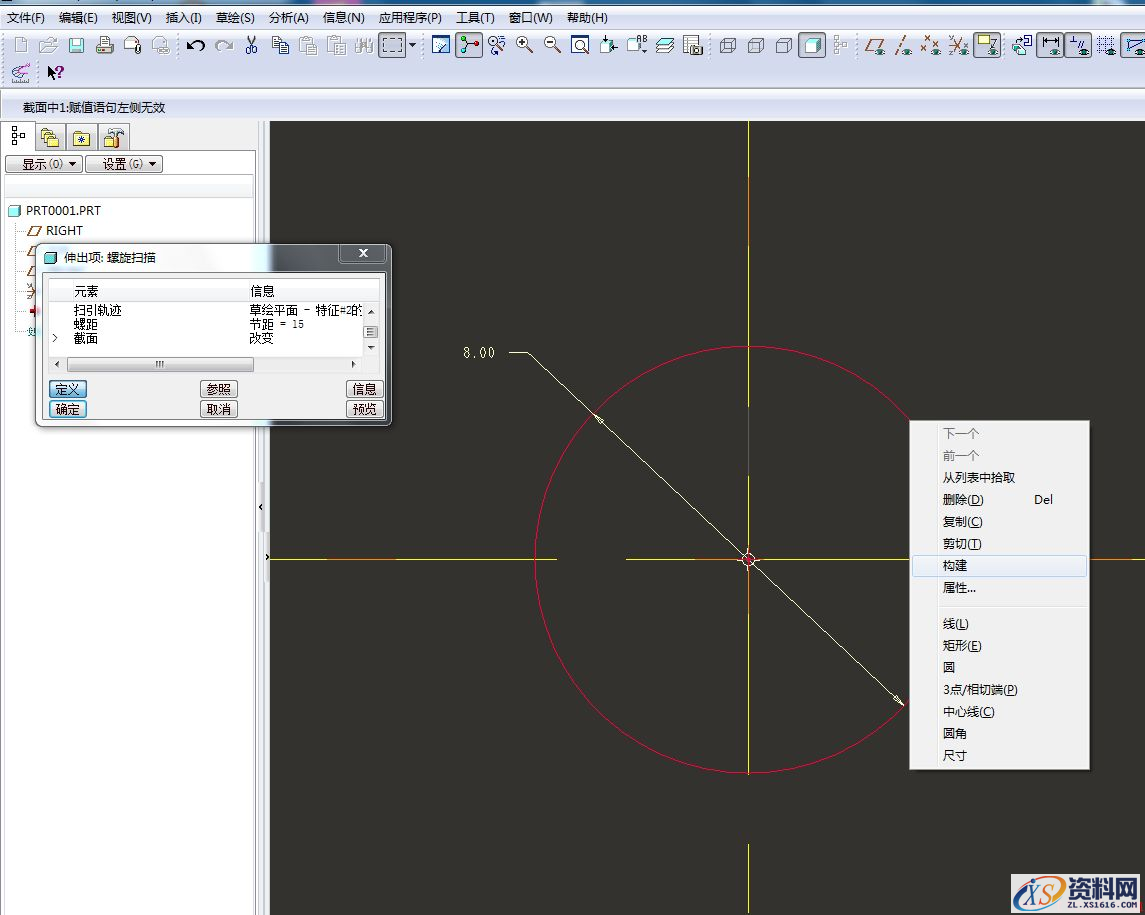Open the 显示 dropdown in model tree

click(x=43, y=164)
